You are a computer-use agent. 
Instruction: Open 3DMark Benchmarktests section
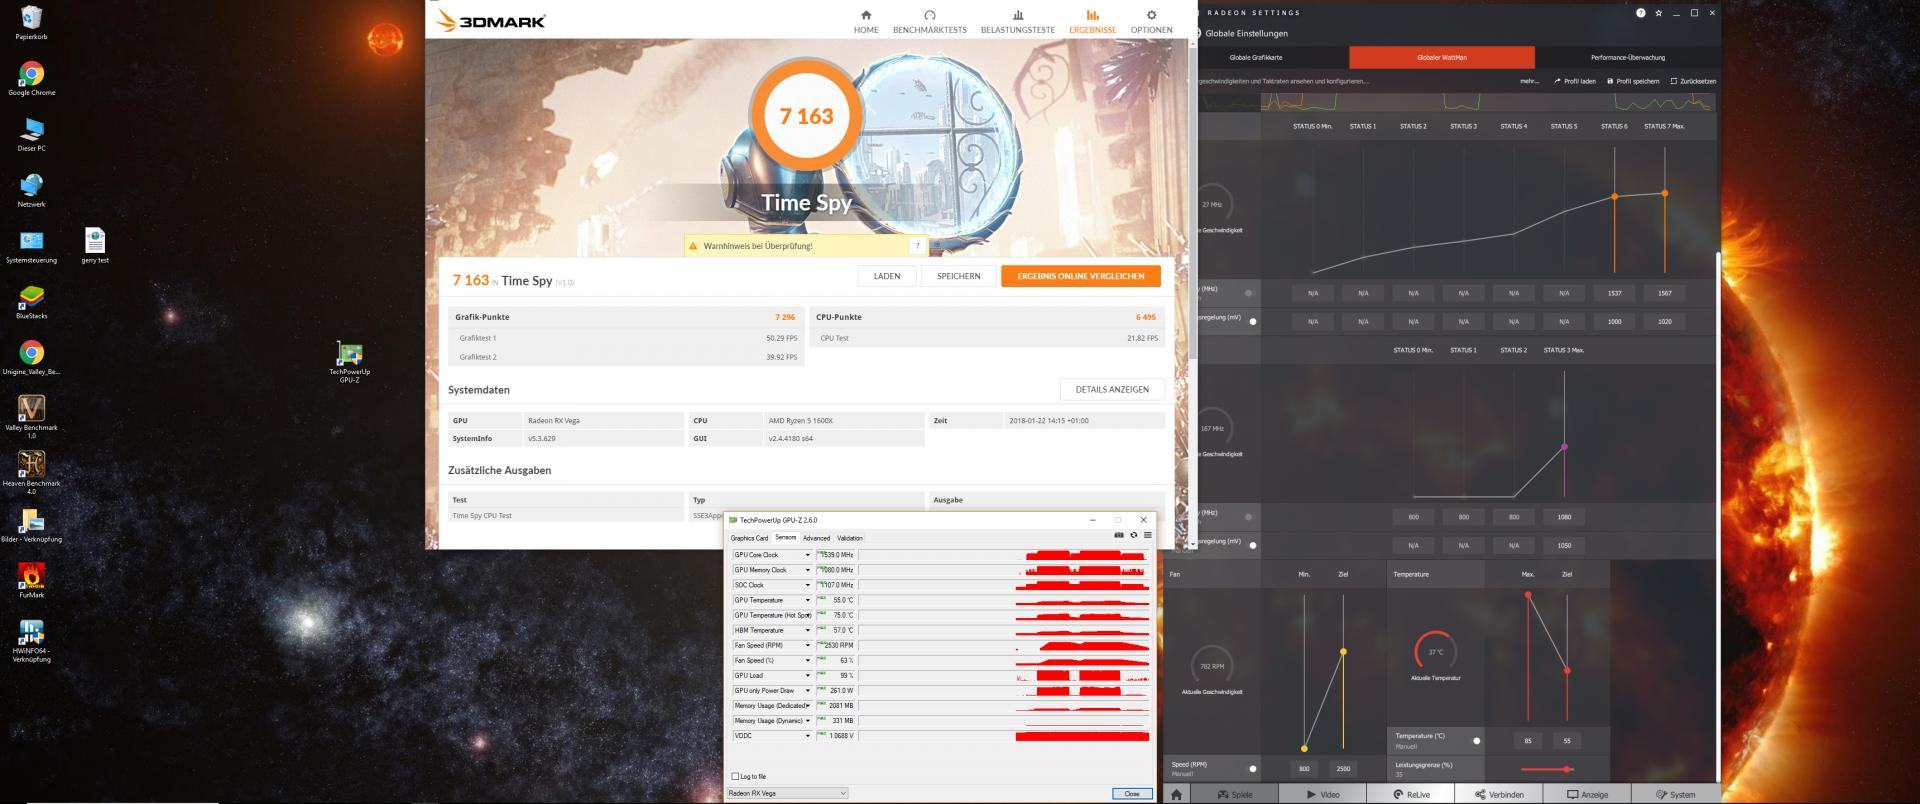click(929, 22)
